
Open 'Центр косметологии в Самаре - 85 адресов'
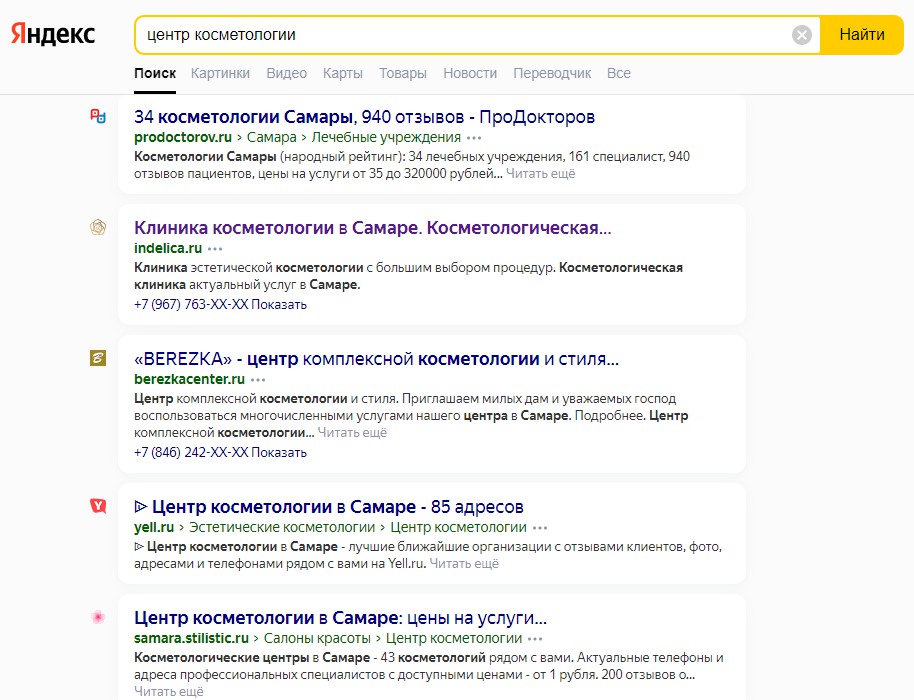tap(329, 507)
